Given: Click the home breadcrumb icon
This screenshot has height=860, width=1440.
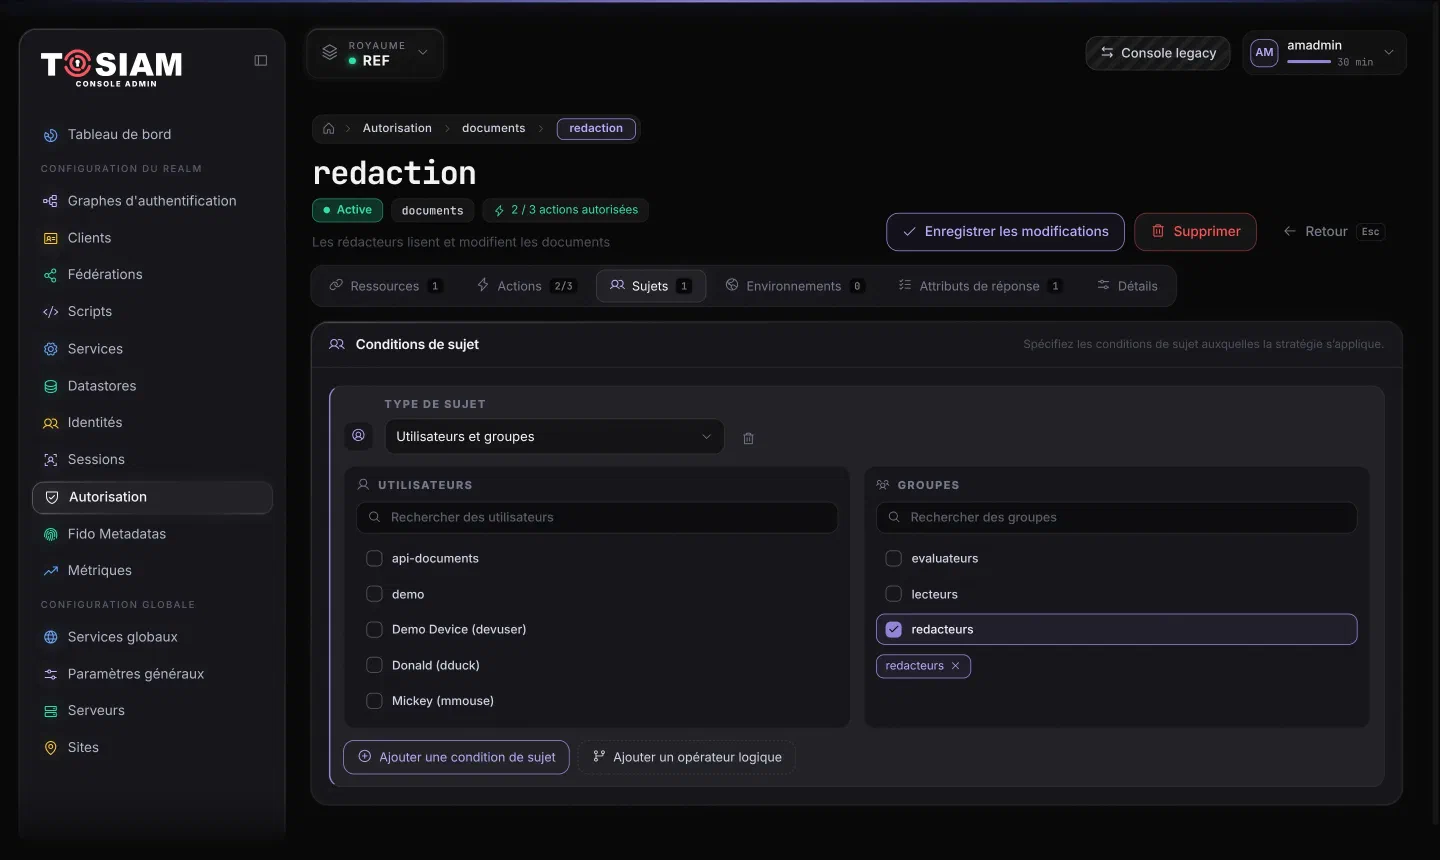Looking at the screenshot, I should (x=328, y=129).
